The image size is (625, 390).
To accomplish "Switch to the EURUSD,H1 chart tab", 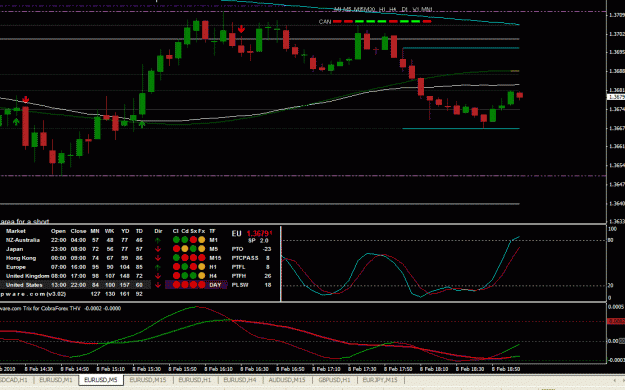I will [195, 380].
